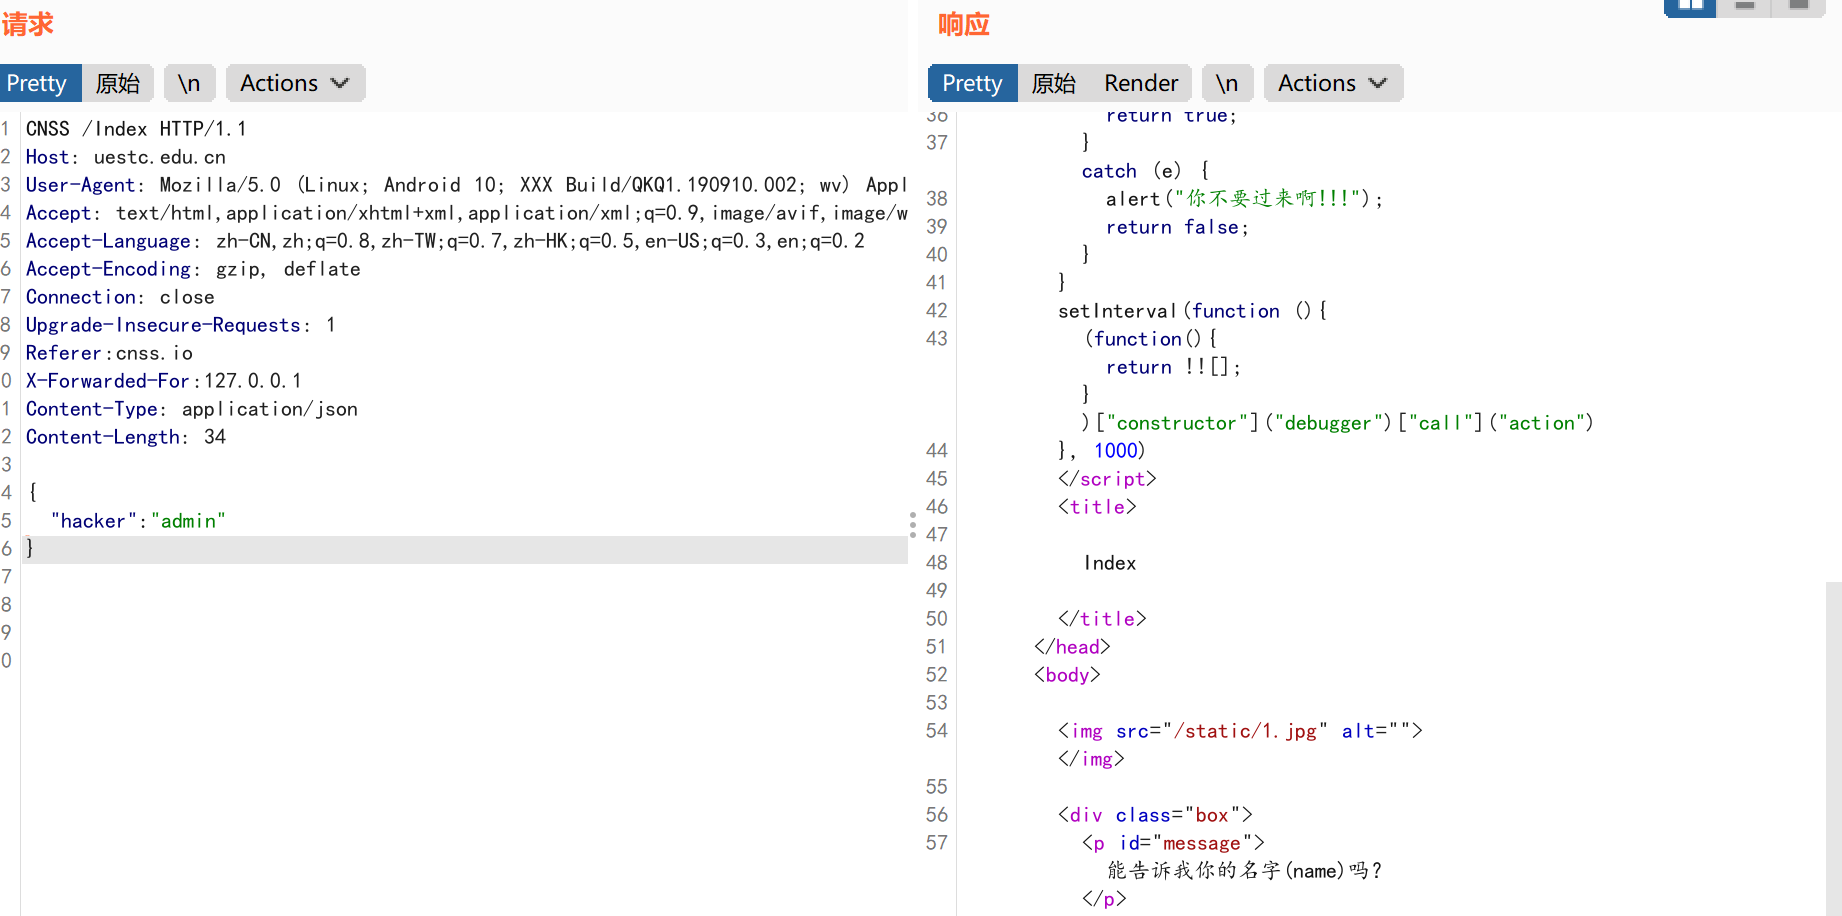Image resolution: width=1842 pixels, height=916 pixels.
Task: Click the "return true;" line at response top
Action: (x=1171, y=116)
